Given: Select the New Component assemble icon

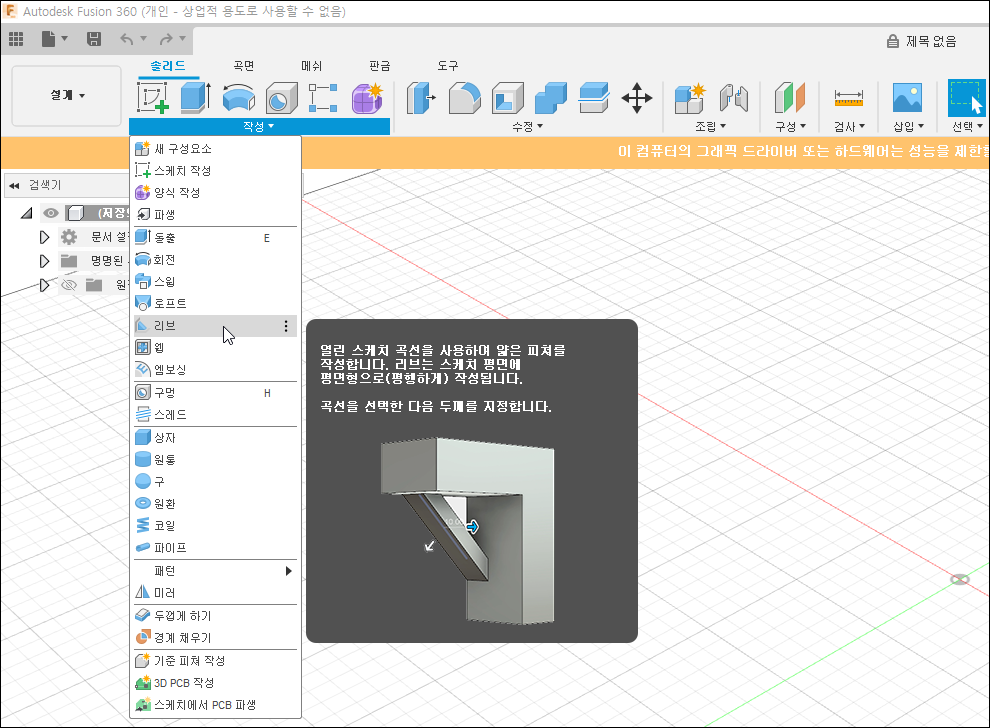Looking at the screenshot, I should 689,98.
